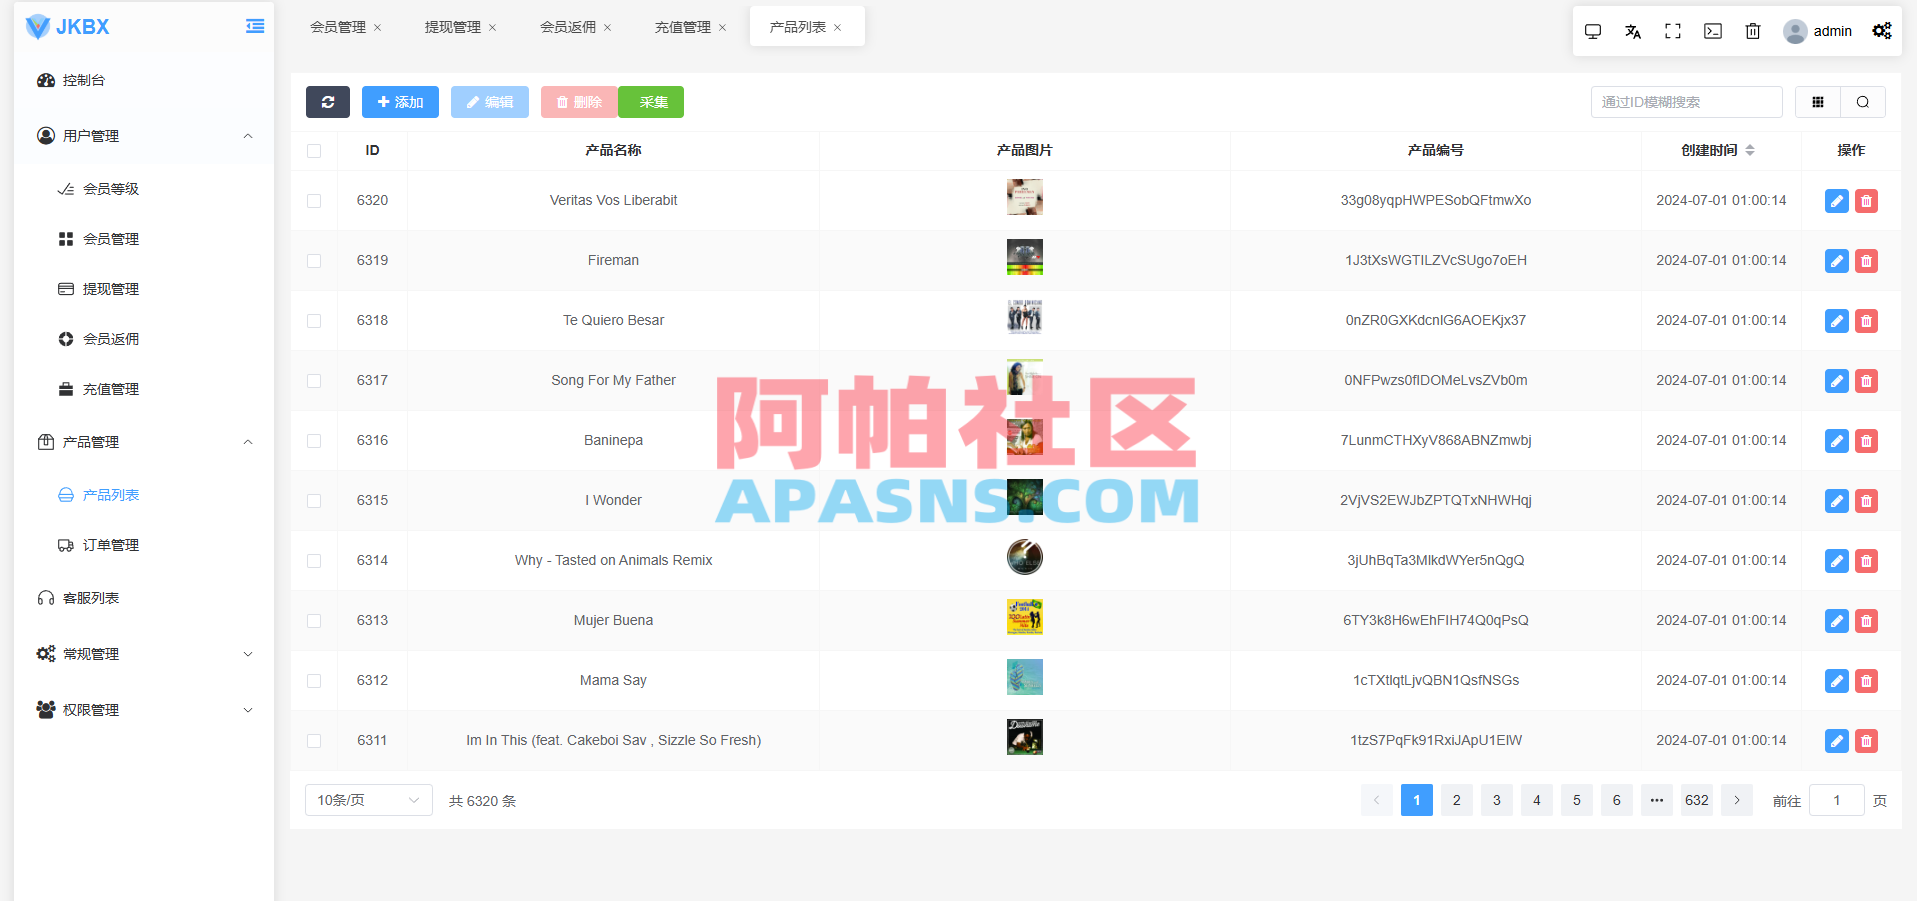Click the monitor home icon in header
This screenshot has height=901, width=1917.
(1593, 31)
